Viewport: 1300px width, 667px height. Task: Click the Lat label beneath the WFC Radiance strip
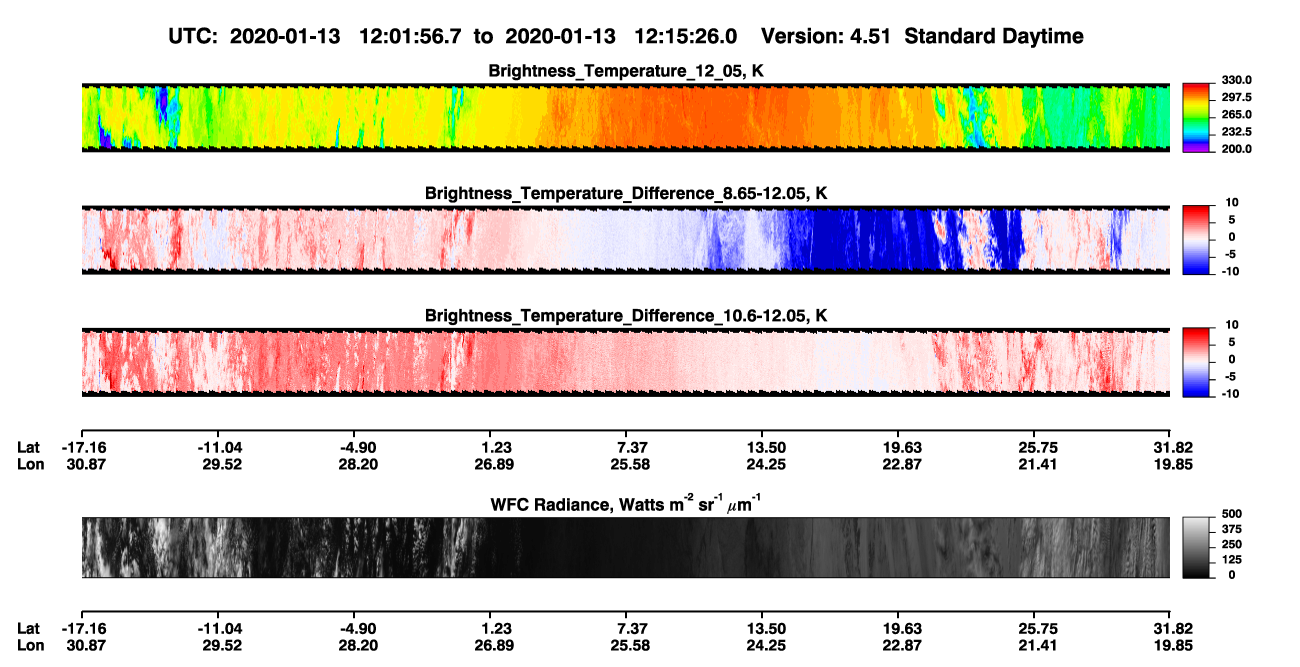point(28,629)
